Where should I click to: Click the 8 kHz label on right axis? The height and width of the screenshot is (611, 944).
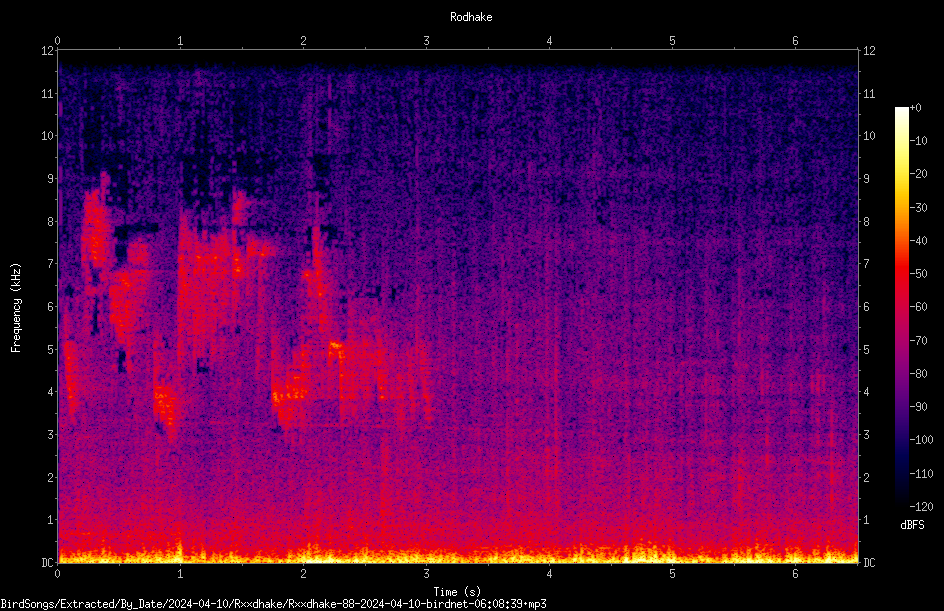point(866,222)
